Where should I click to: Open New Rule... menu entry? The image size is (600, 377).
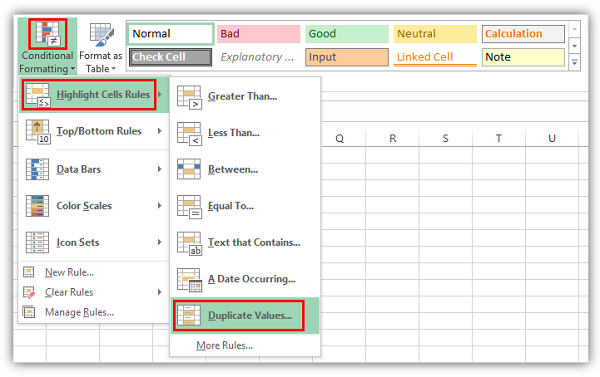(94, 272)
